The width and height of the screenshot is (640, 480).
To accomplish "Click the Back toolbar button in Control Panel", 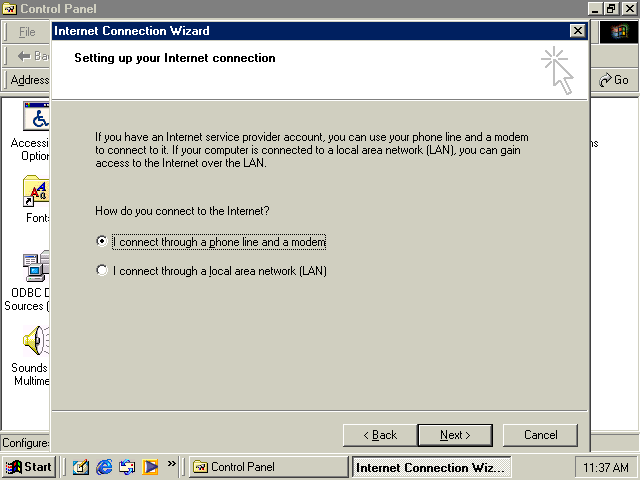I will pos(33,56).
